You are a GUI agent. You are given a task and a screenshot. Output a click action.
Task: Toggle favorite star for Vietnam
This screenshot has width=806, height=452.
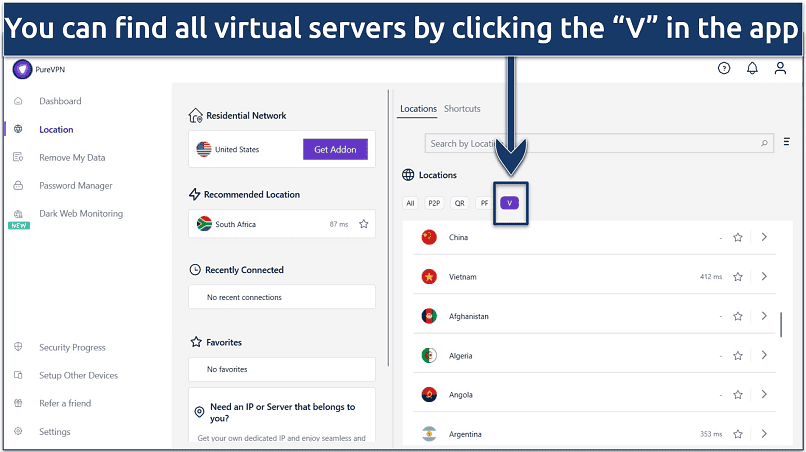738,277
